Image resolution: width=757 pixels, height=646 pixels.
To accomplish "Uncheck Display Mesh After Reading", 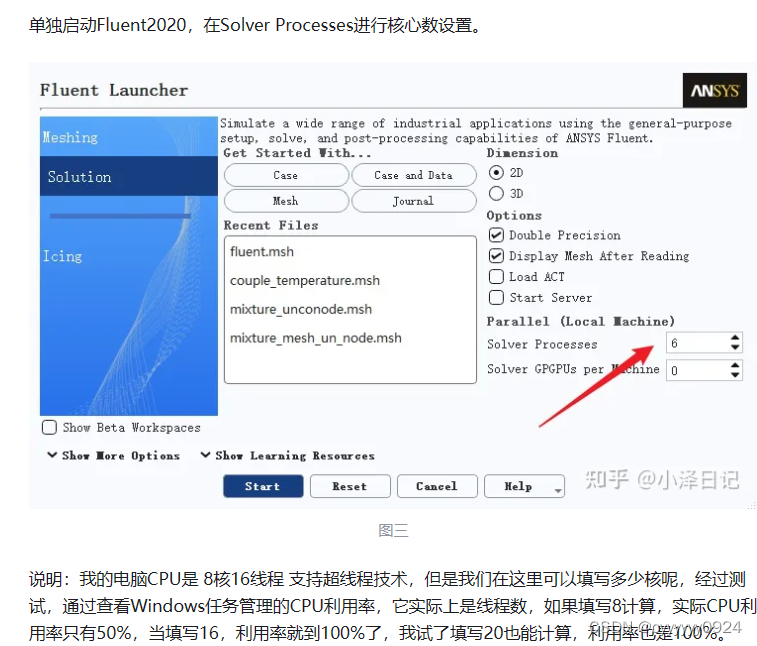I will coord(496,256).
